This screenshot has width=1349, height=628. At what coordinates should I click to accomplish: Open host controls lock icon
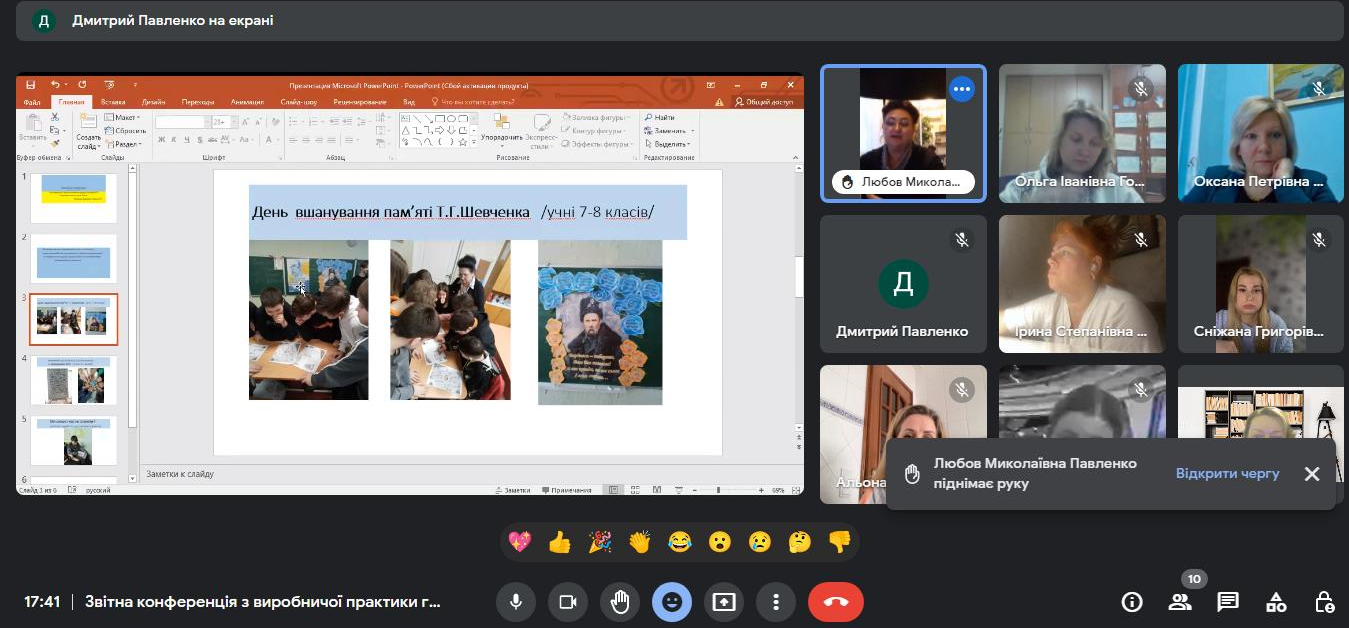1324,602
